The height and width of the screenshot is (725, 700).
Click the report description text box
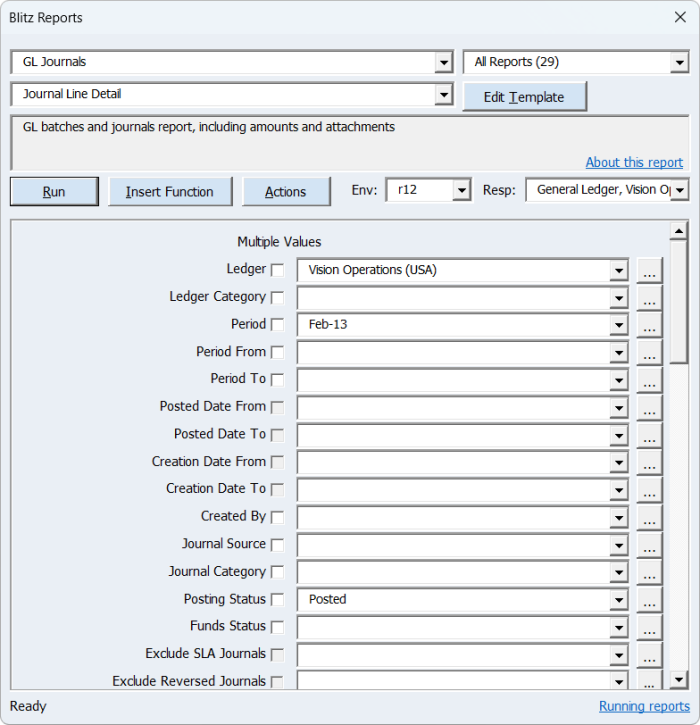(x=350, y=143)
